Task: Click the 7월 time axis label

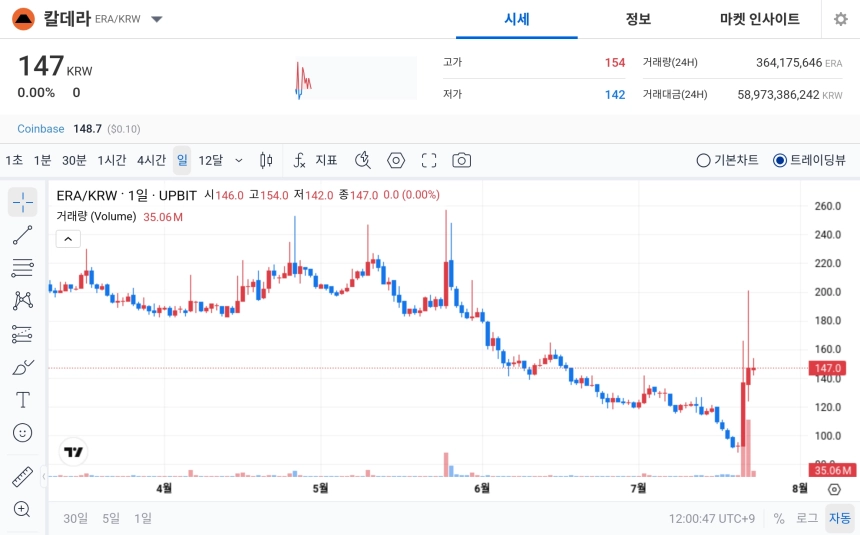Action: [638, 488]
